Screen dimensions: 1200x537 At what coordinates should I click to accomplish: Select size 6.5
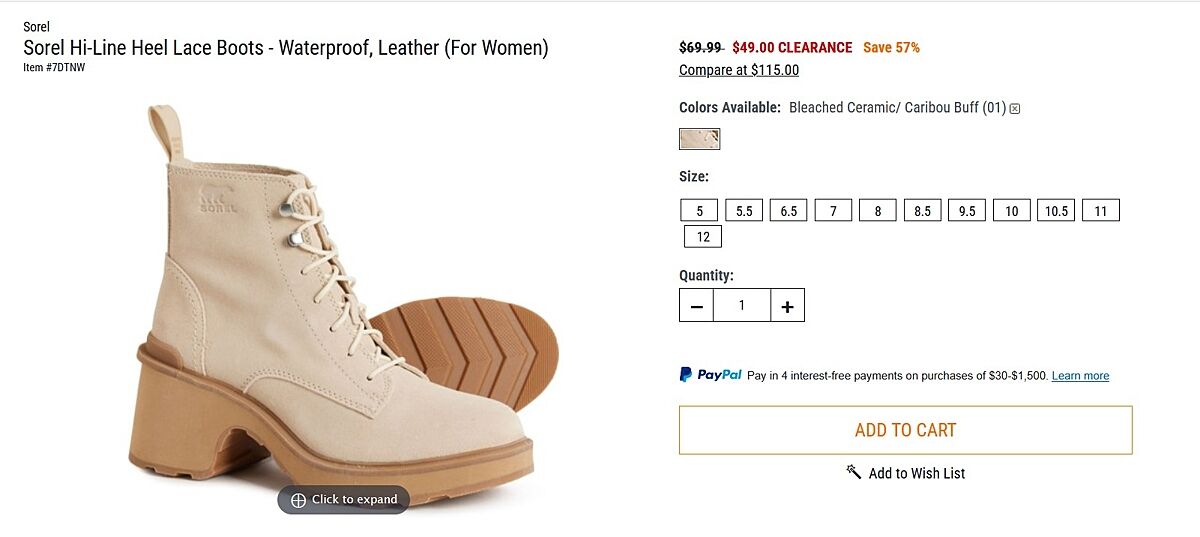click(788, 211)
